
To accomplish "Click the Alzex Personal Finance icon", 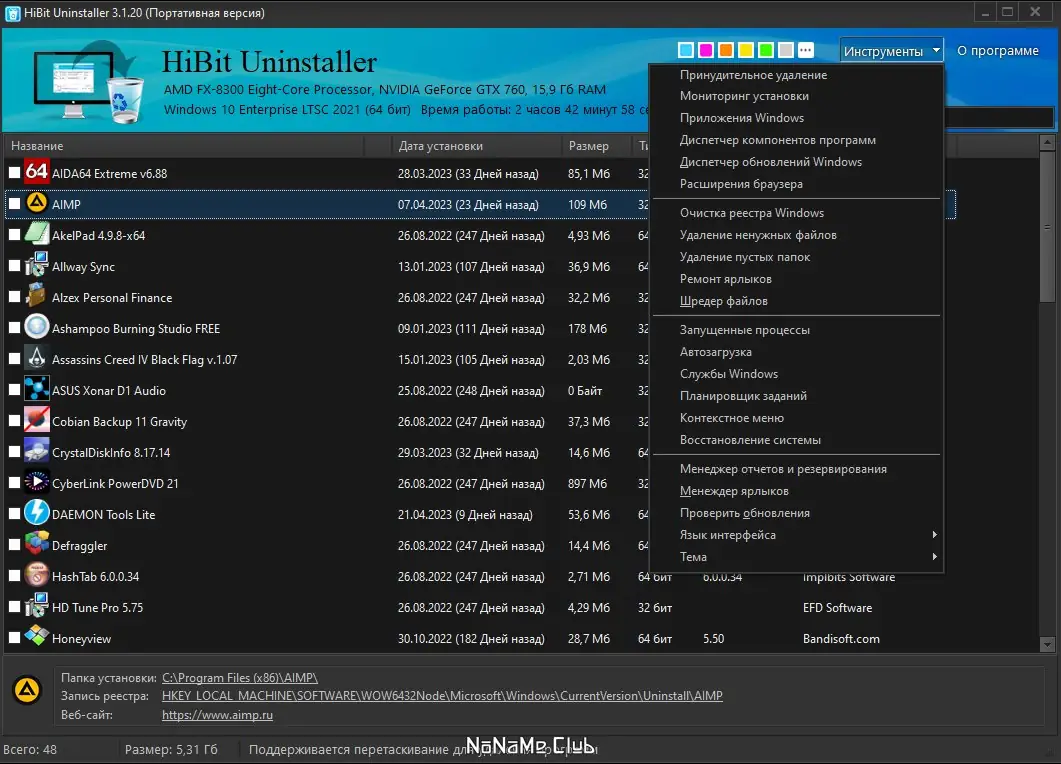I will [37, 296].
